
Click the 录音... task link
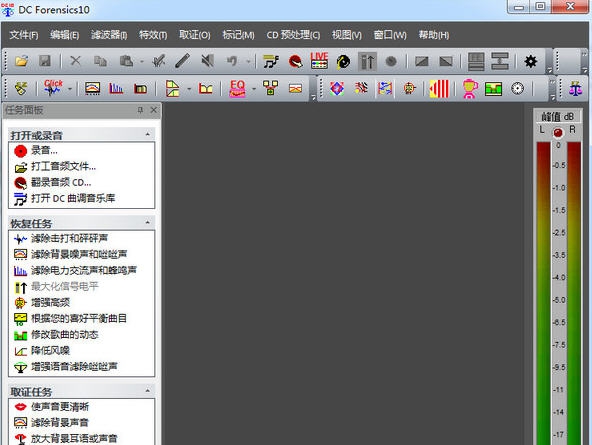pyautogui.click(x=44, y=150)
